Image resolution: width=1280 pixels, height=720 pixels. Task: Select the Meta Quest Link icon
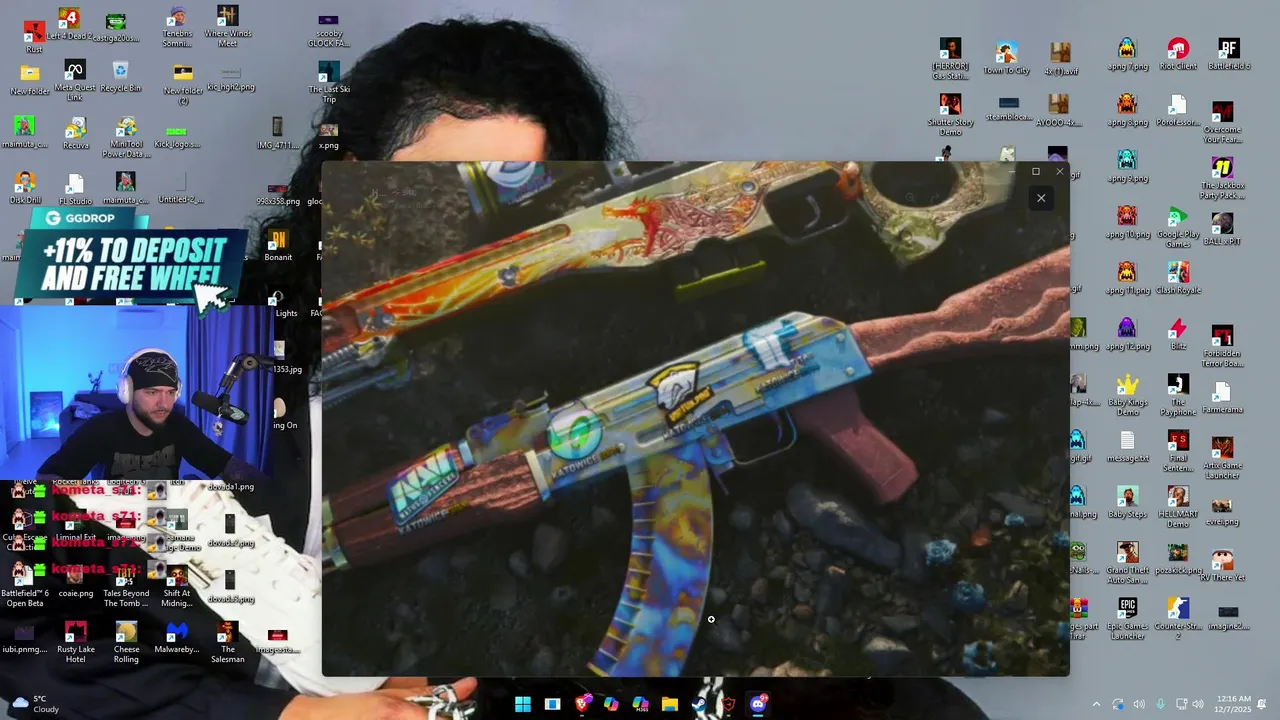(x=75, y=80)
